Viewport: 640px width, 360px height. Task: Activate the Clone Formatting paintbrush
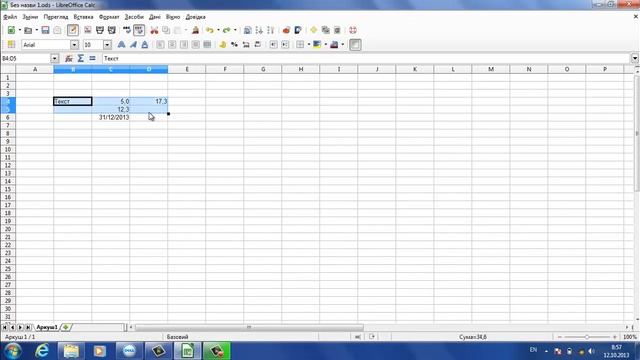click(x=196, y=30)
